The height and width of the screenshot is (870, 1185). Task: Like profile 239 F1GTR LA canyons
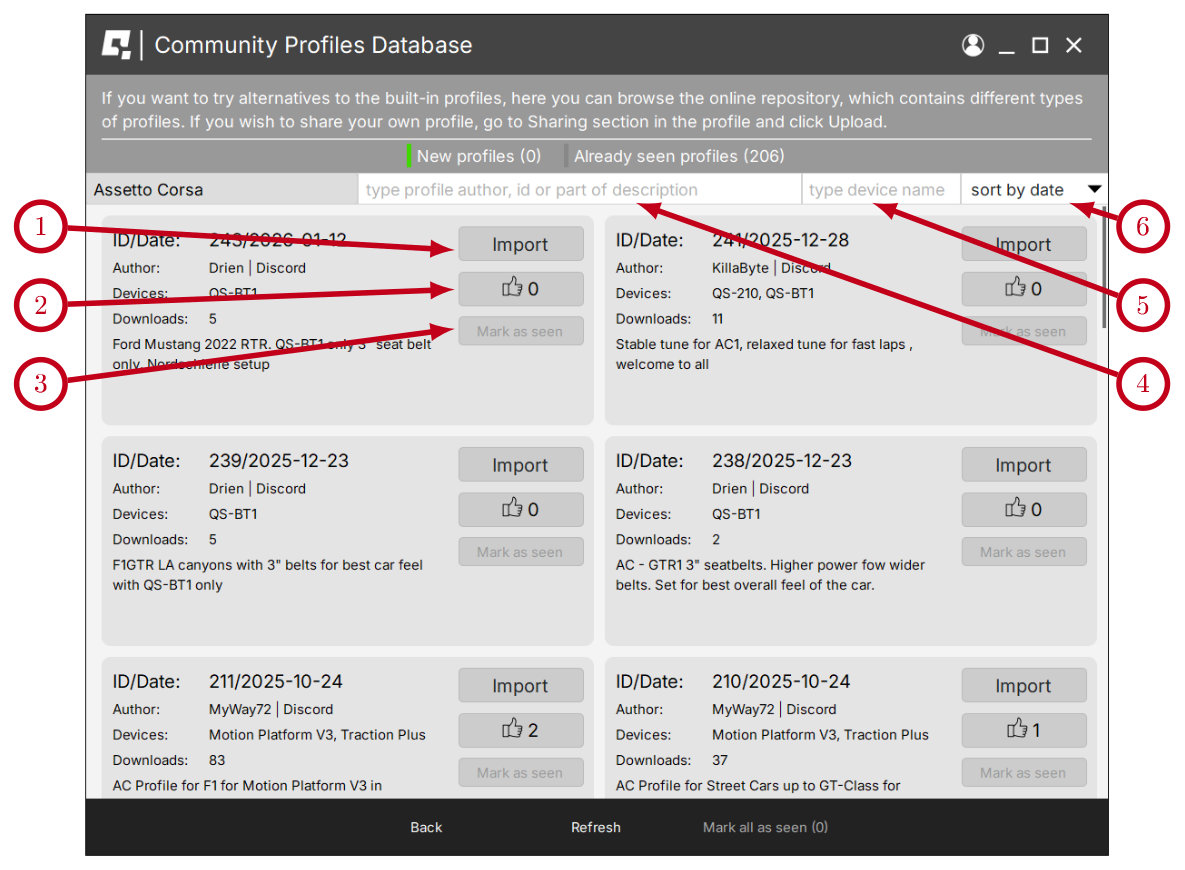(x=520, y=510)
